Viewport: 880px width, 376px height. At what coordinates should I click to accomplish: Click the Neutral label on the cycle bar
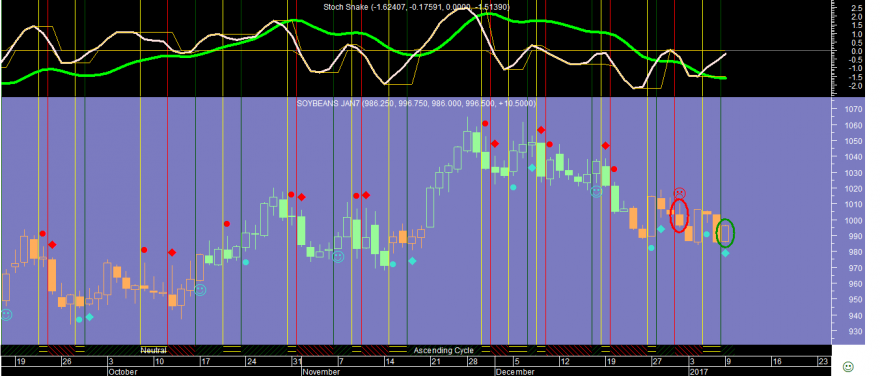click(x=153, y=350)
